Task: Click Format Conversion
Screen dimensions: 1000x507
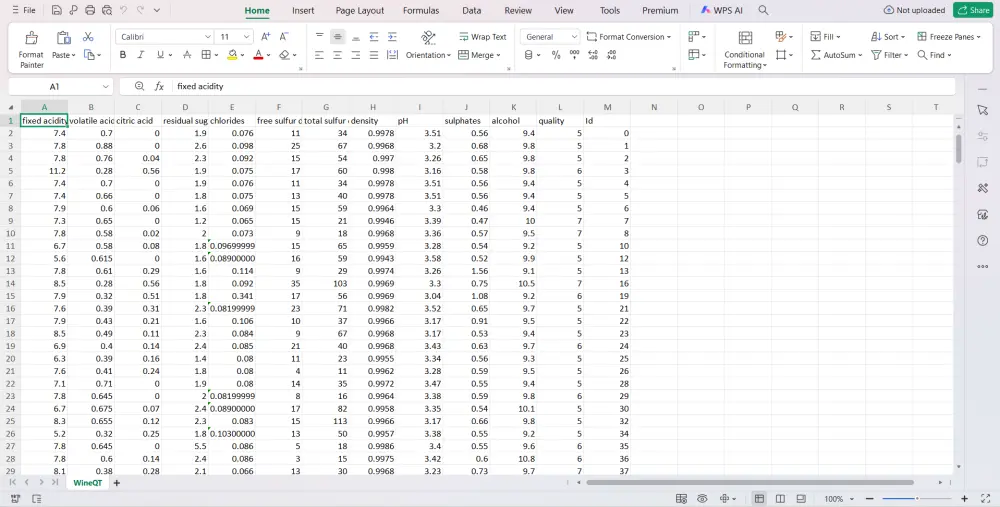Action: [x=628, y=36]
